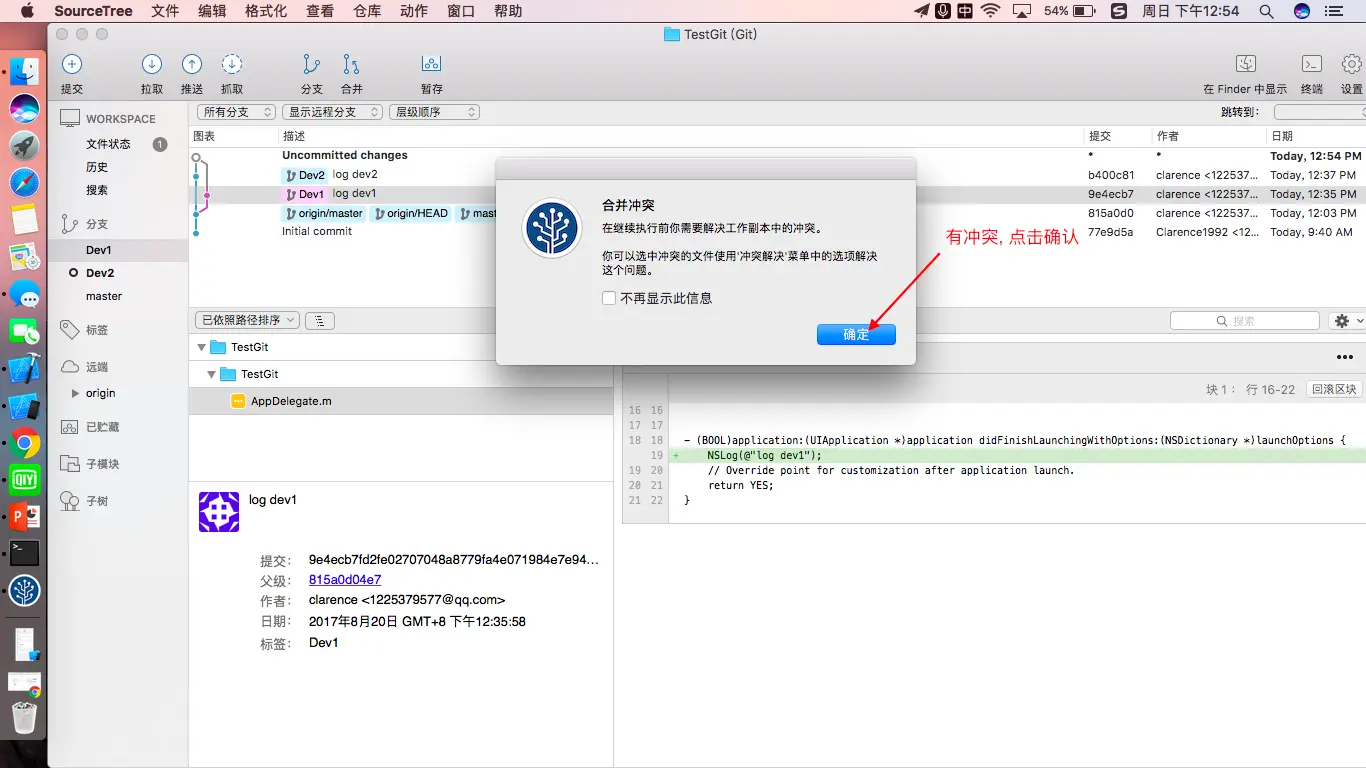Open the 层级顺序 dropdown

pyautogui.click(x=434, y=112)
